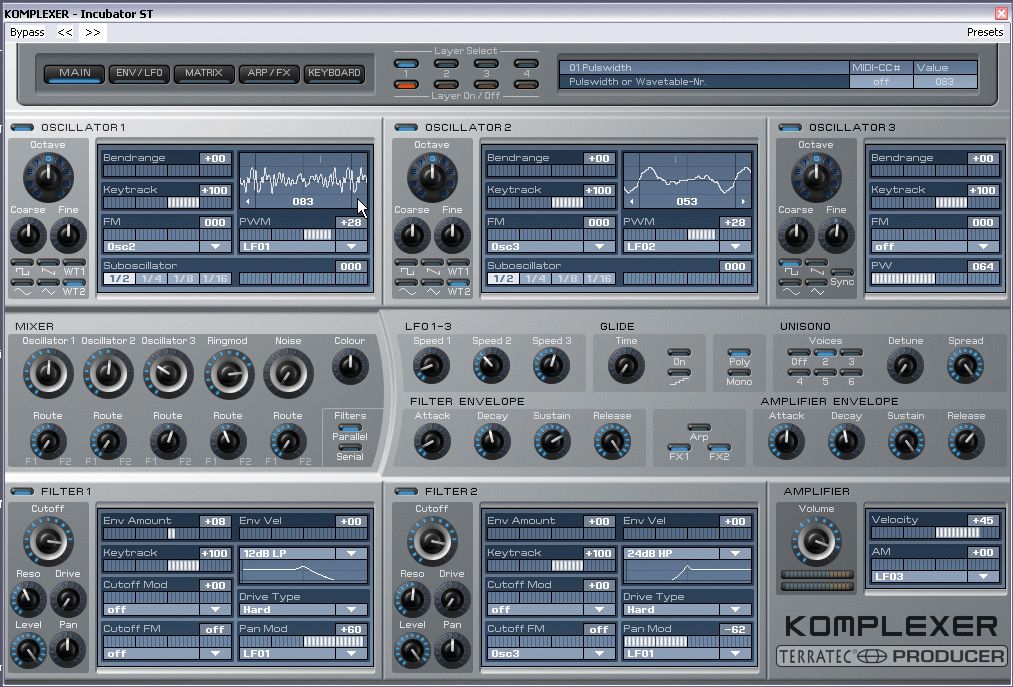Enable Oscillator 3 Sync

point(842,272)
